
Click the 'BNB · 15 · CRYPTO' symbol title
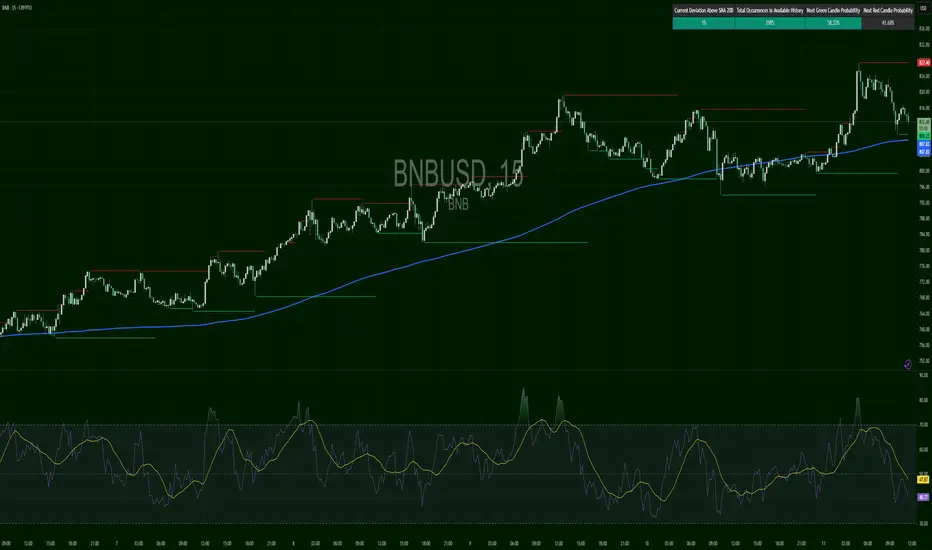(x=17, y=8)
